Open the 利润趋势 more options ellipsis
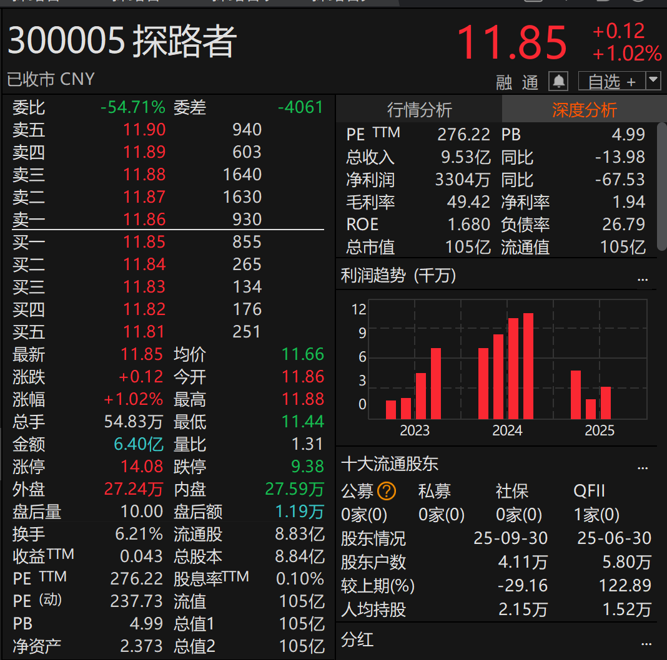667x660 pixels. 642,277
